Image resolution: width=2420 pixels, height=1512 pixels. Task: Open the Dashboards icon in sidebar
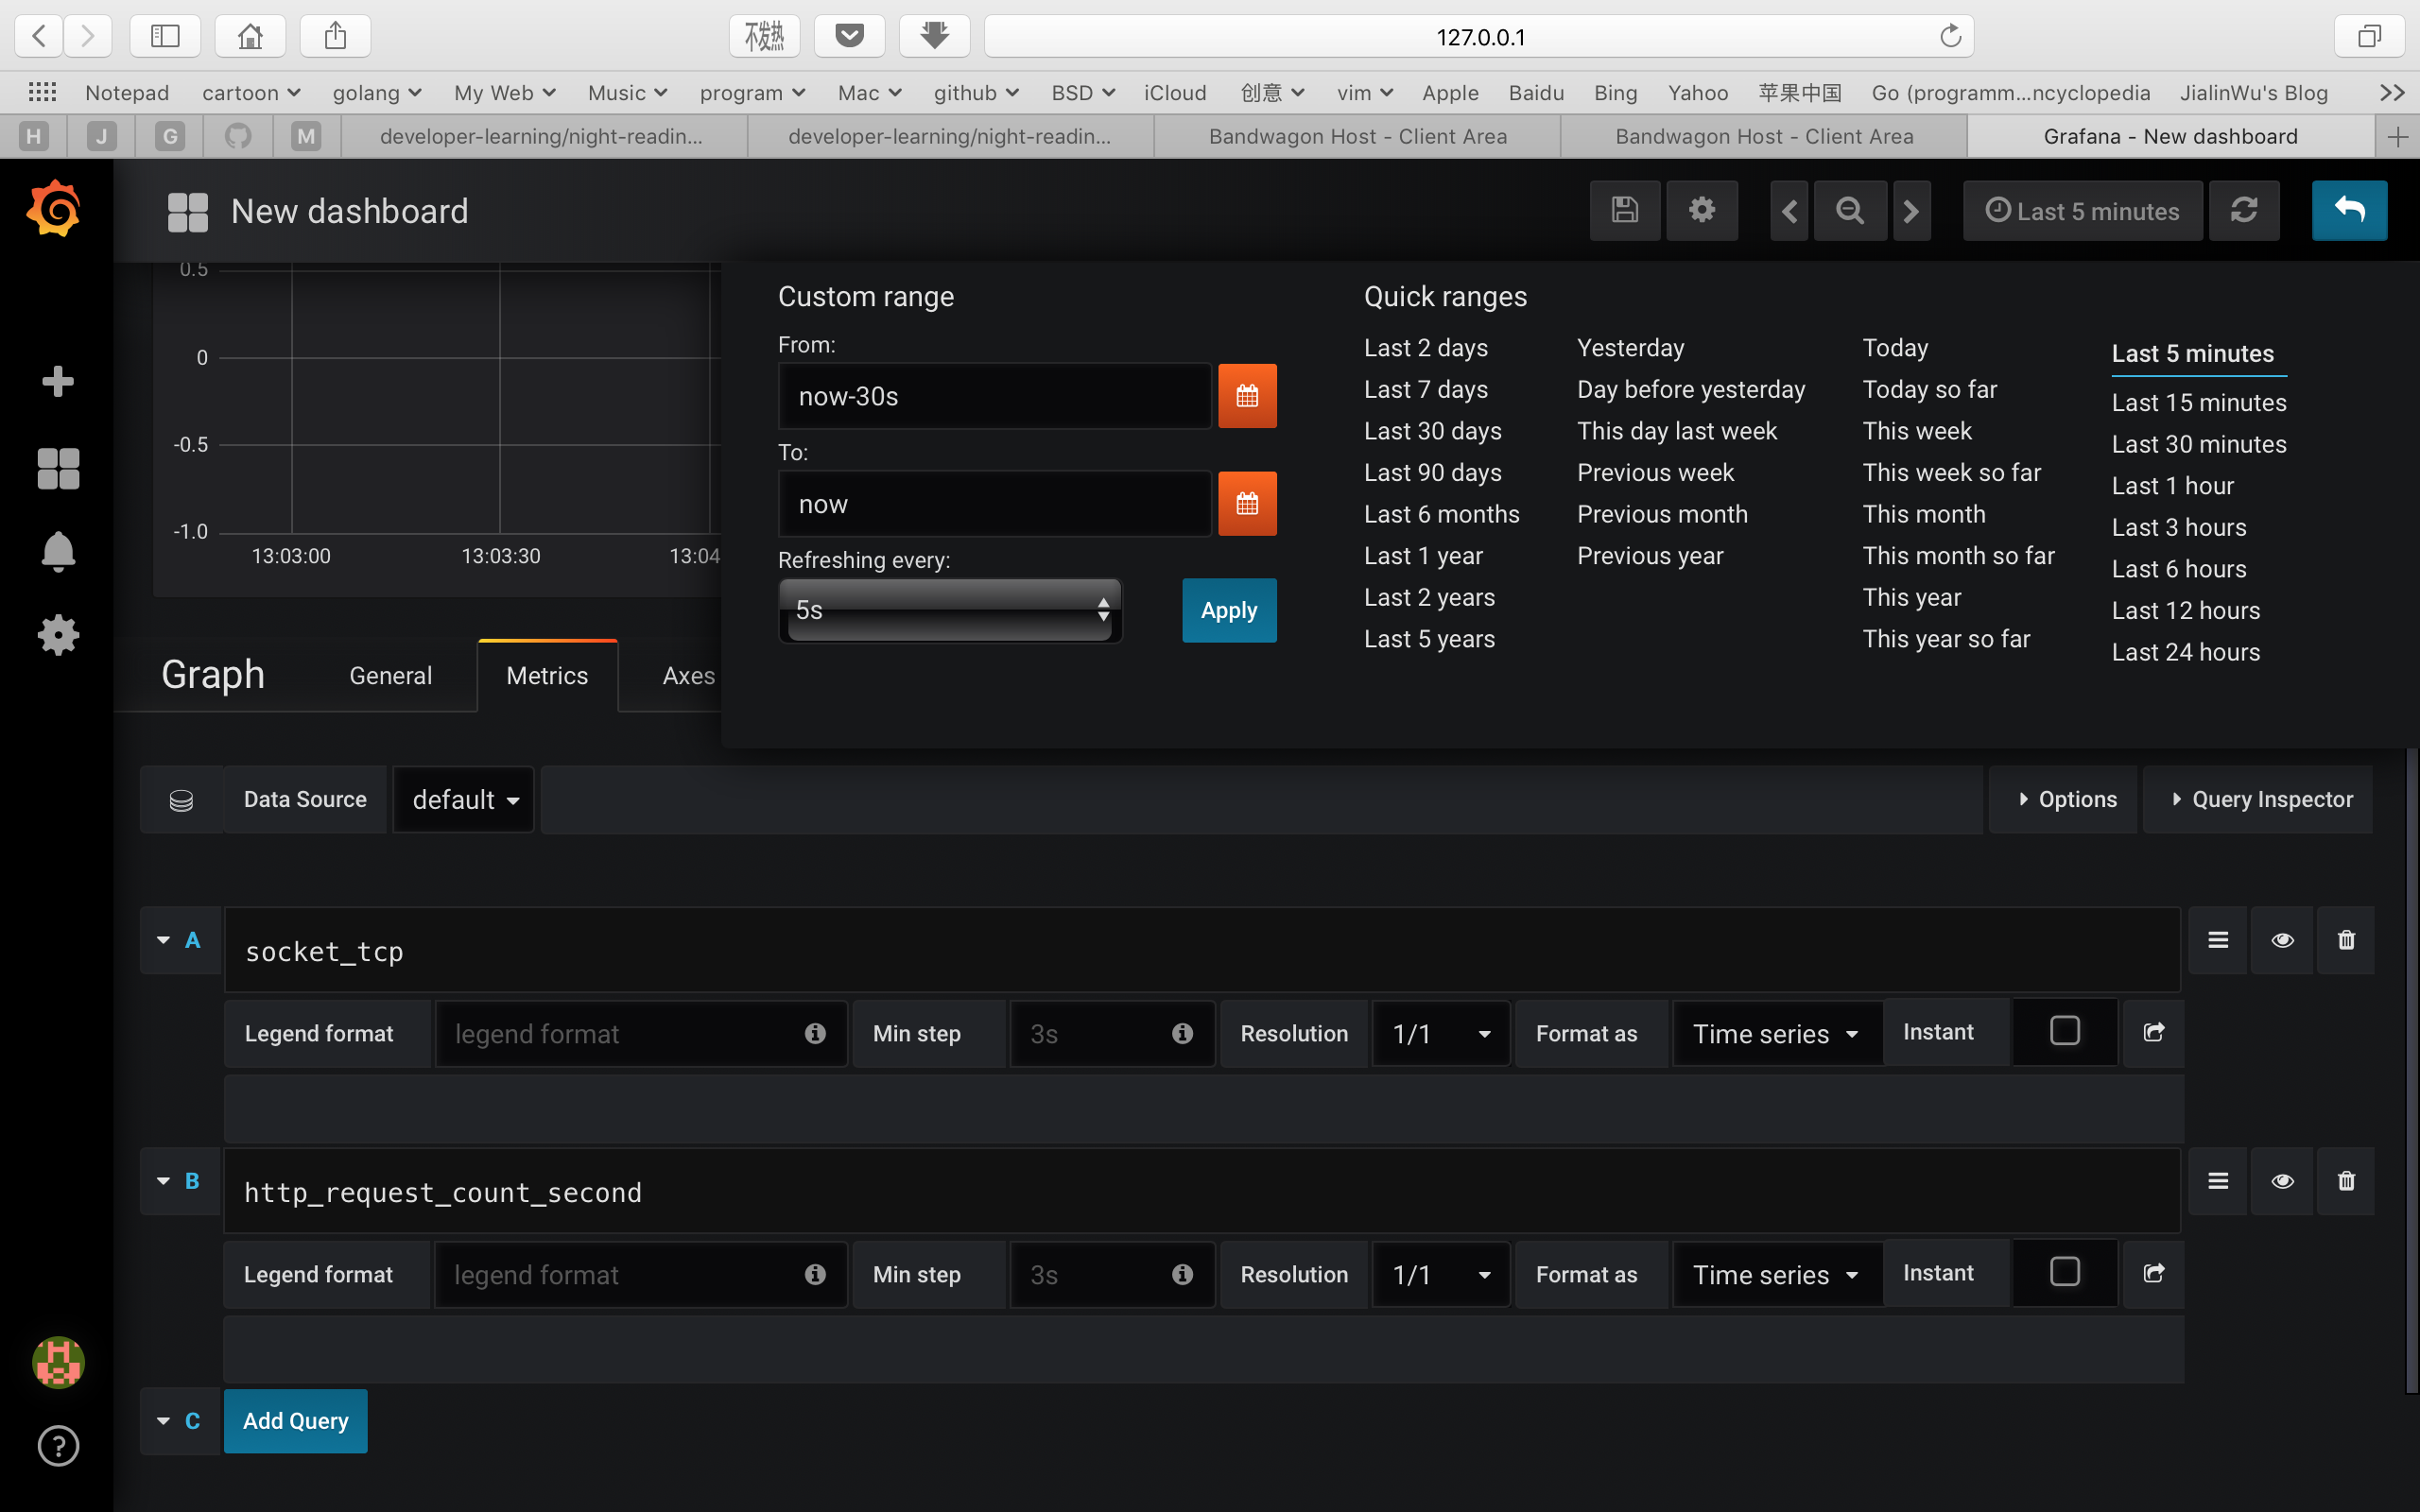(x=58, y=468)
